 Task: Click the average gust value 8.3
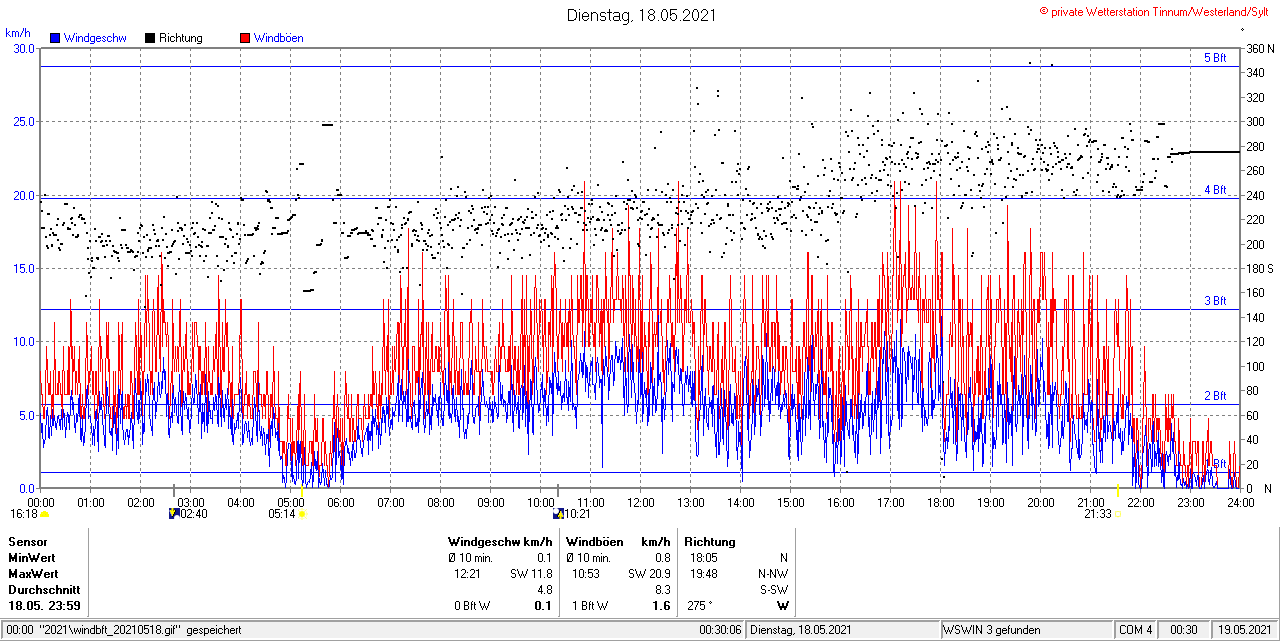tap(662, 590)
